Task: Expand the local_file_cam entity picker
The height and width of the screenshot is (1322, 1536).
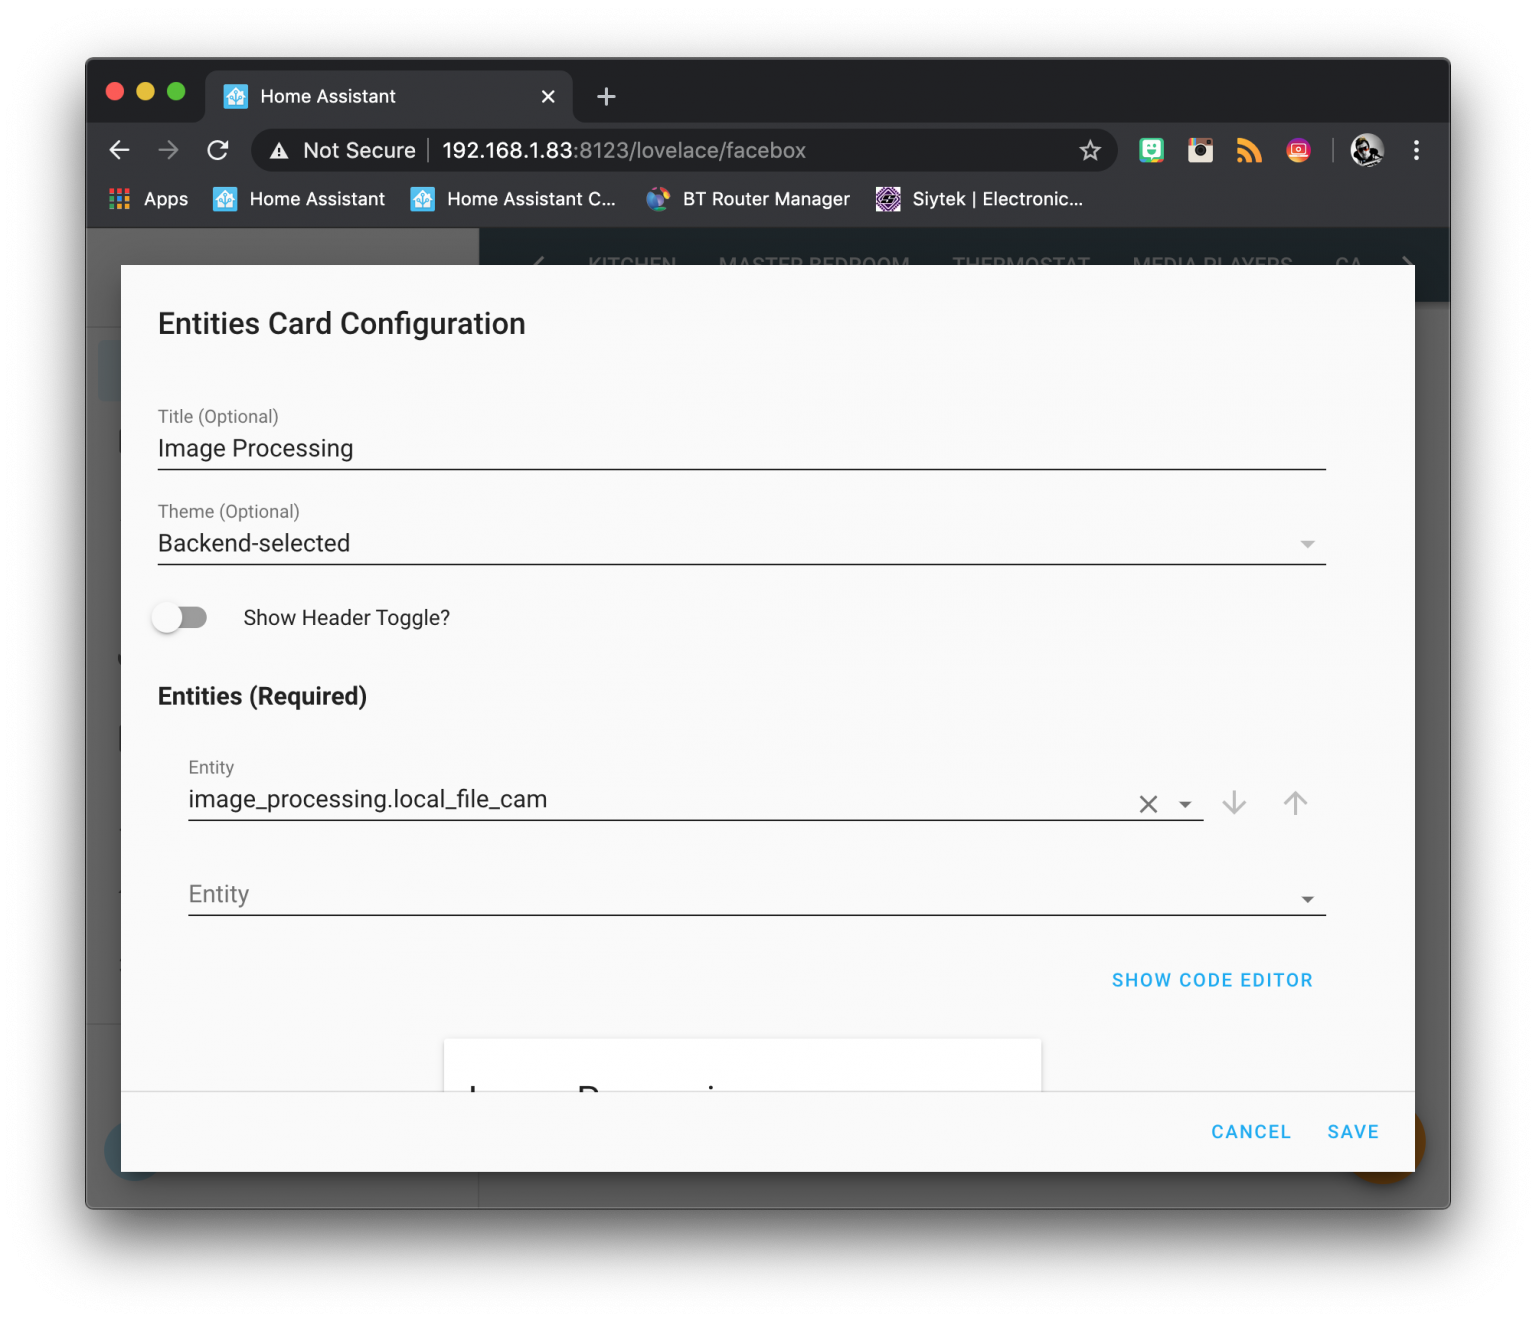Action: click(x=1186, y=803)
